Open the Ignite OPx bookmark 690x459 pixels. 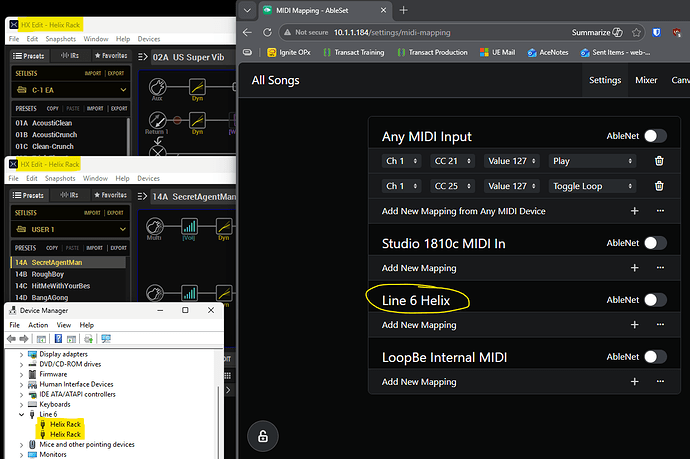point(289,52)
